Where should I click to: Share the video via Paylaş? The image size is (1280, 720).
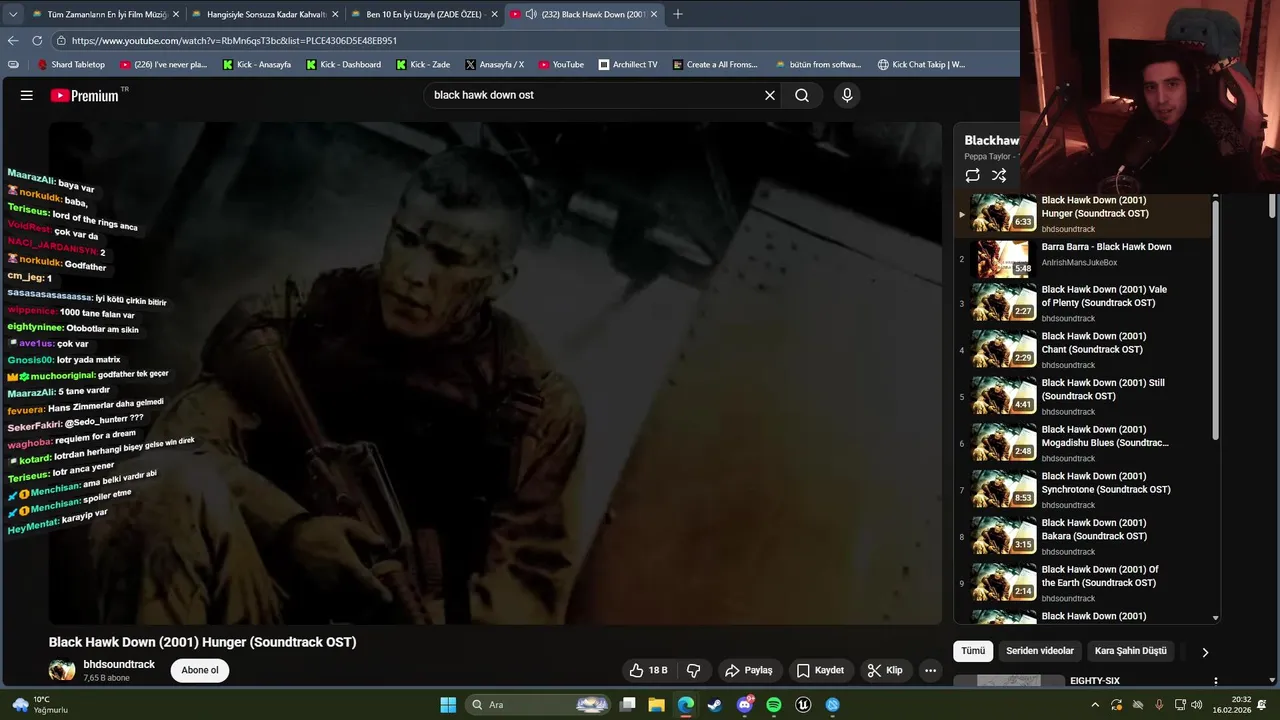pyautogui.click(x=749, y=670)
